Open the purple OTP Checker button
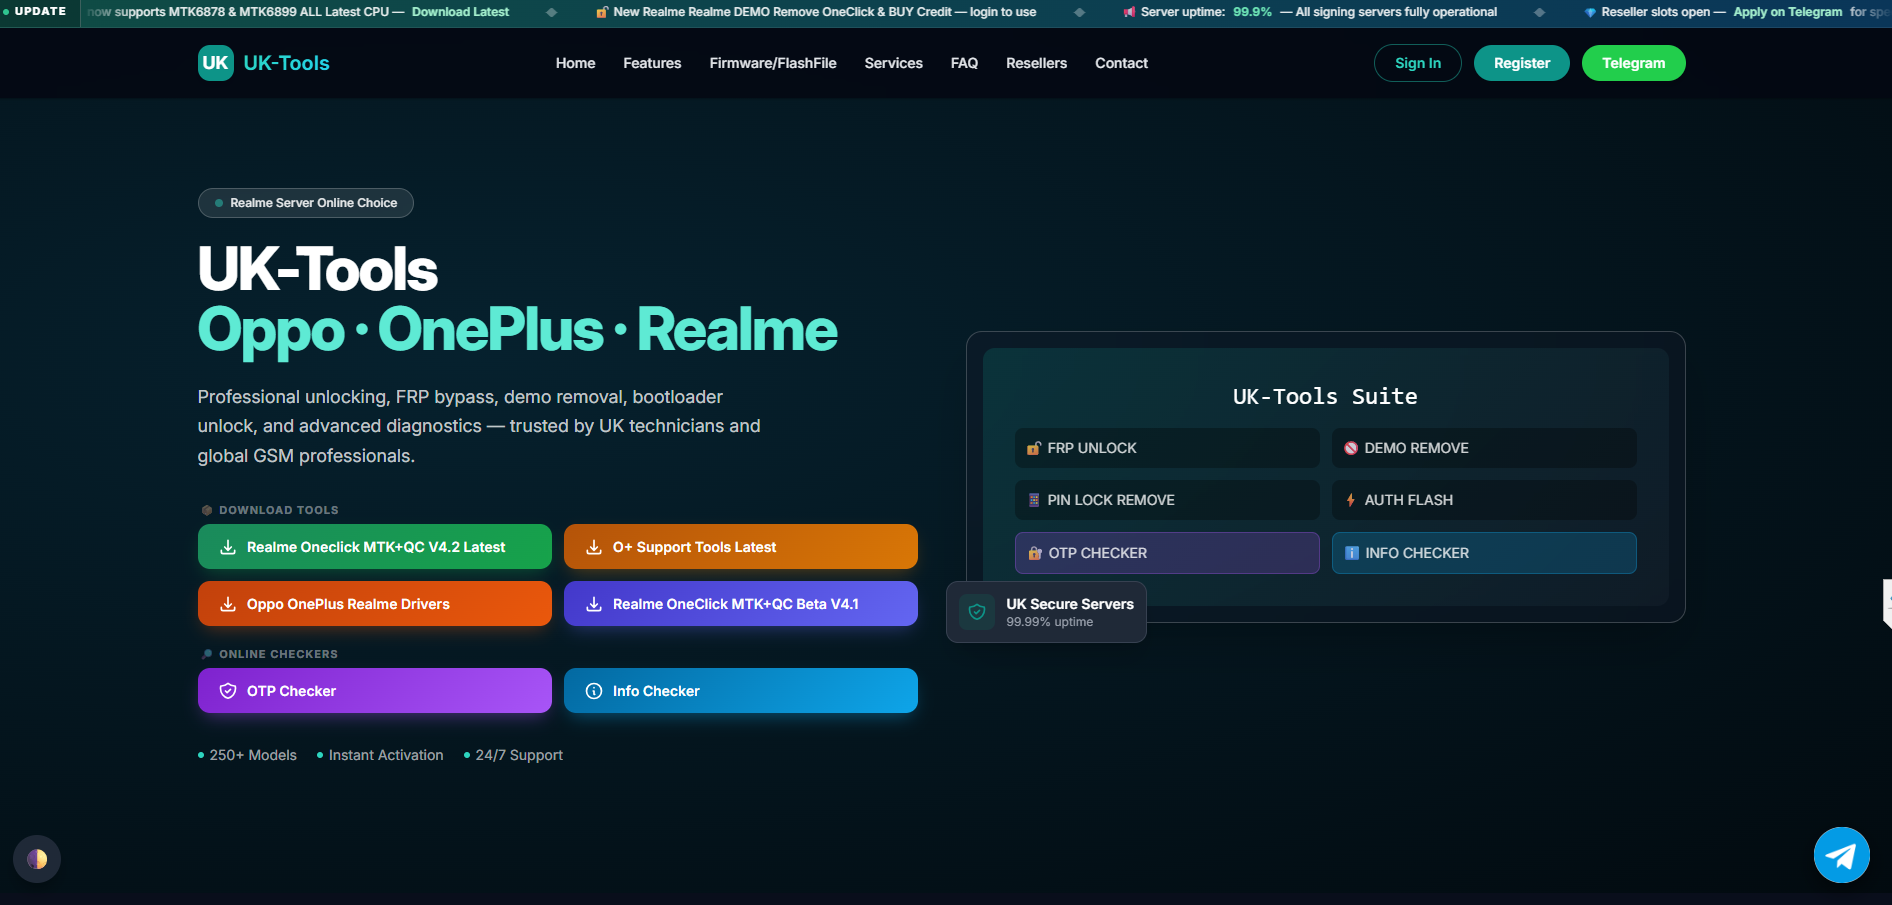 (x=375, y=691)
